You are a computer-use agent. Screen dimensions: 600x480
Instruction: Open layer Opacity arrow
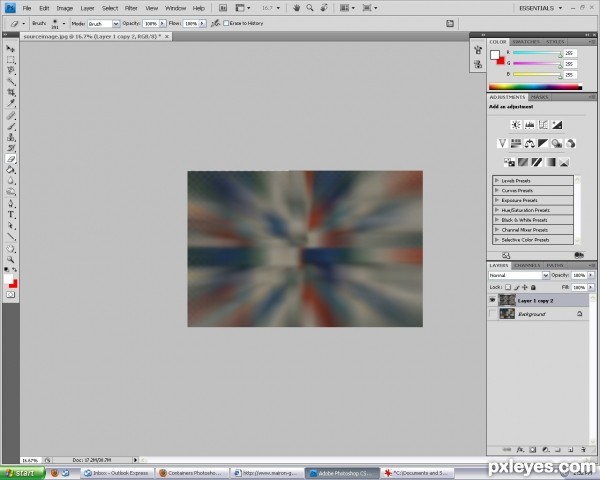(591, 275)
